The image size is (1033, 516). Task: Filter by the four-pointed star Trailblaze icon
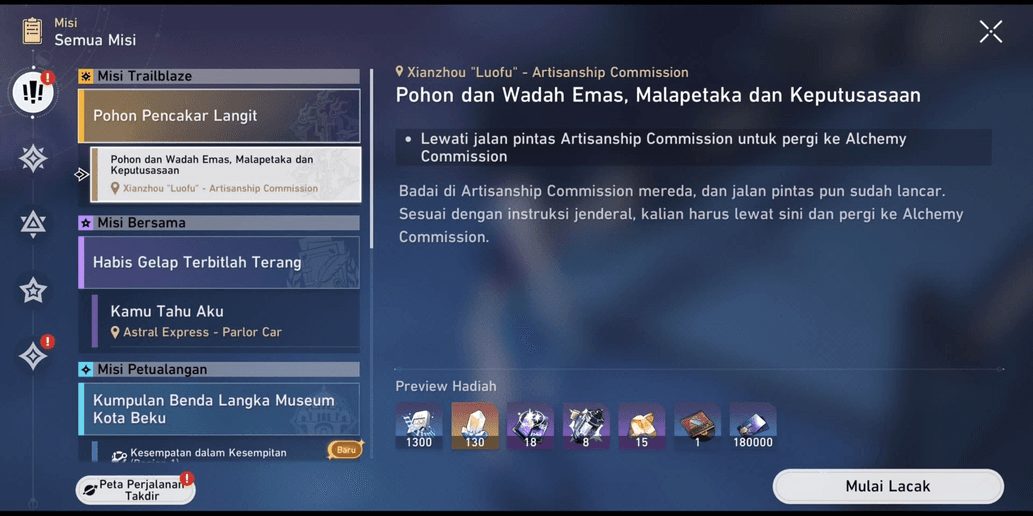[x=33, y=158]
